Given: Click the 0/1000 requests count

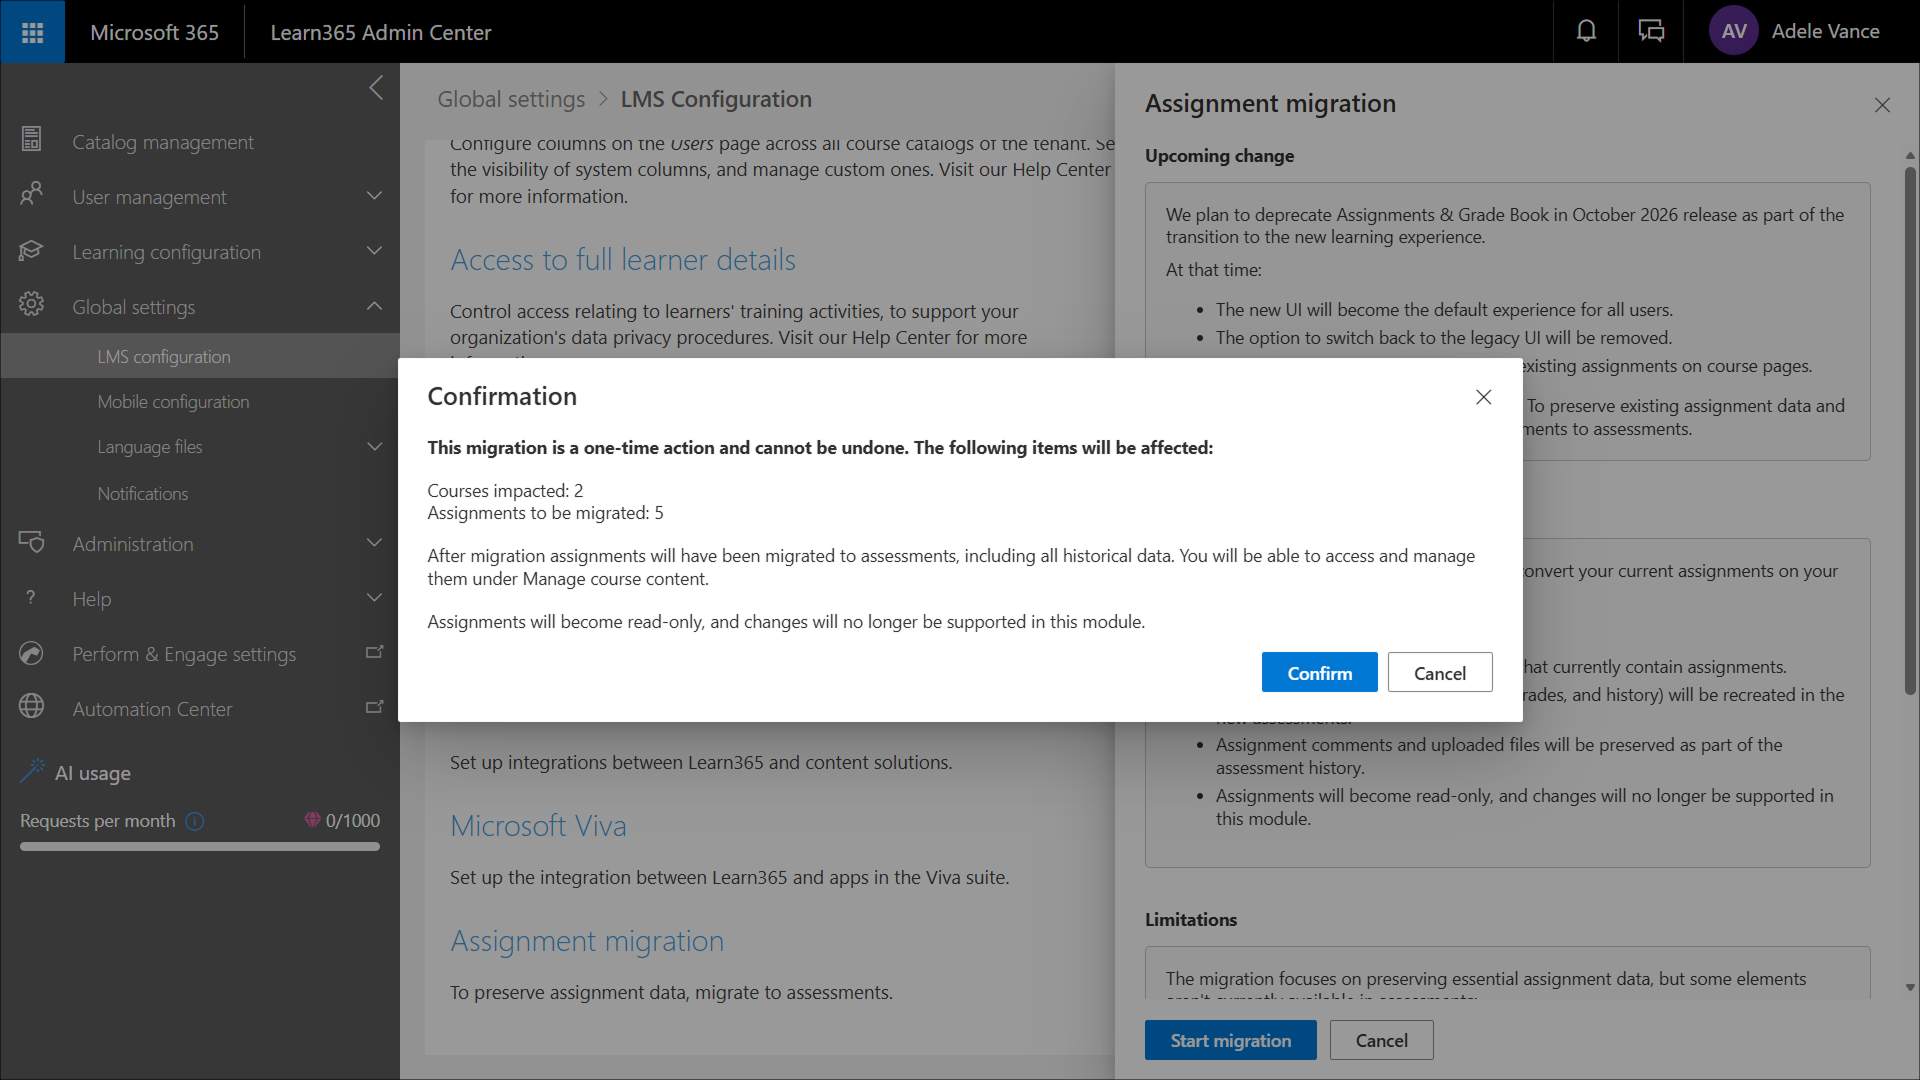Looking at the screenshot, I should point(353,821).
